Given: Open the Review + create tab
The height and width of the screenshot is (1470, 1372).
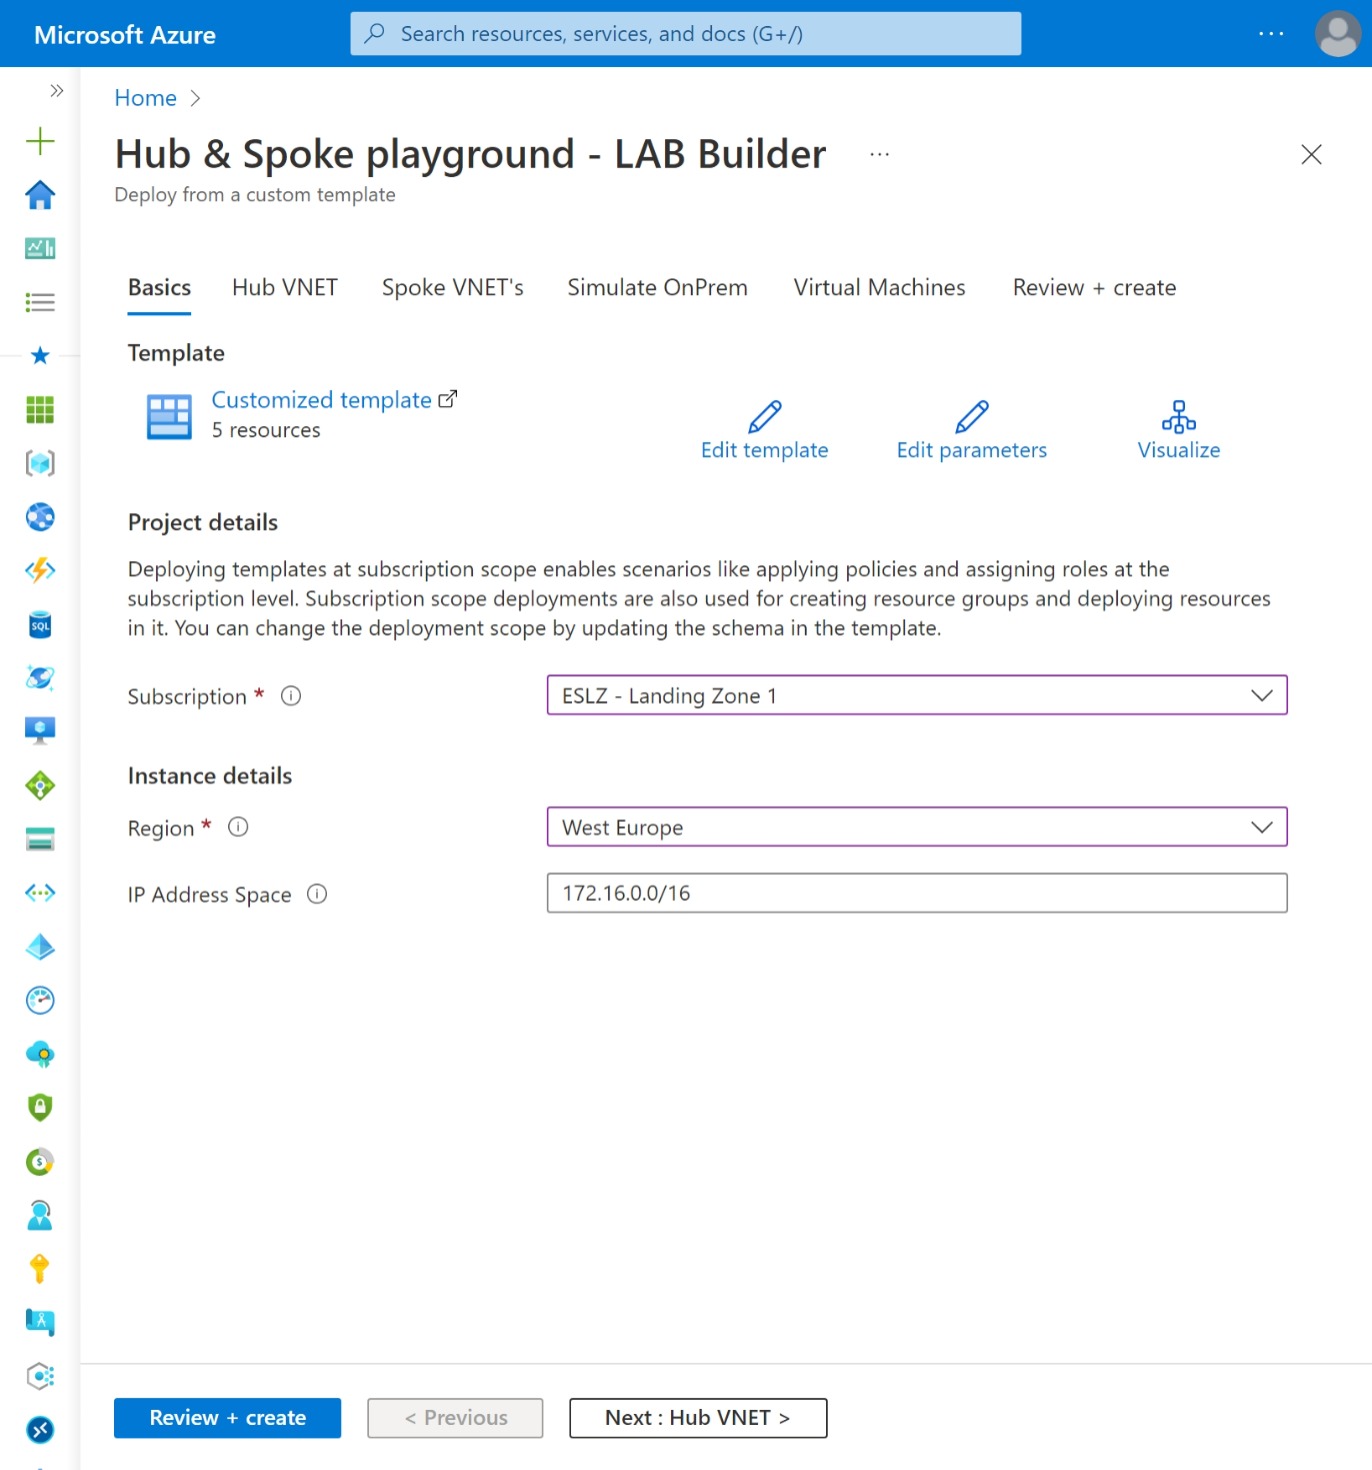Looking at the screenshot, I should [1094, 288].
